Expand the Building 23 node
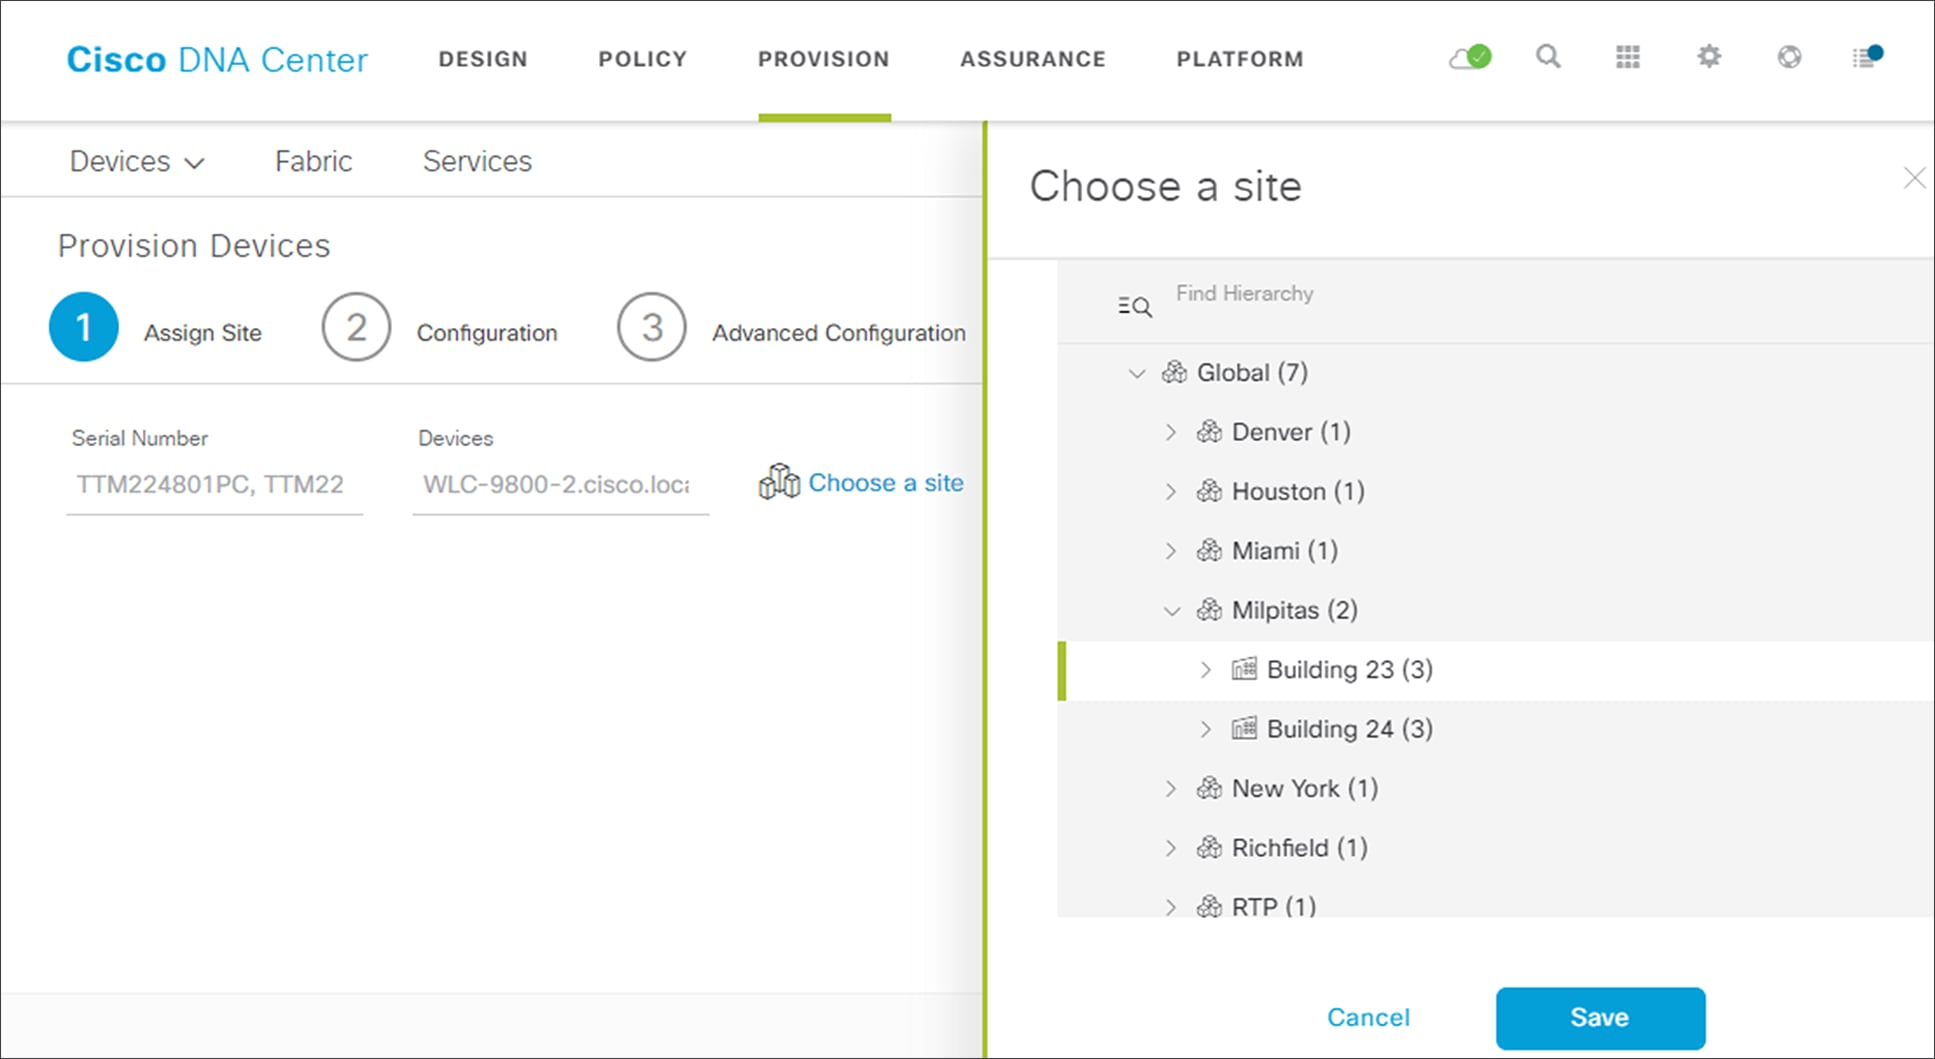 pyautogui.click(x=1206, y=670)
